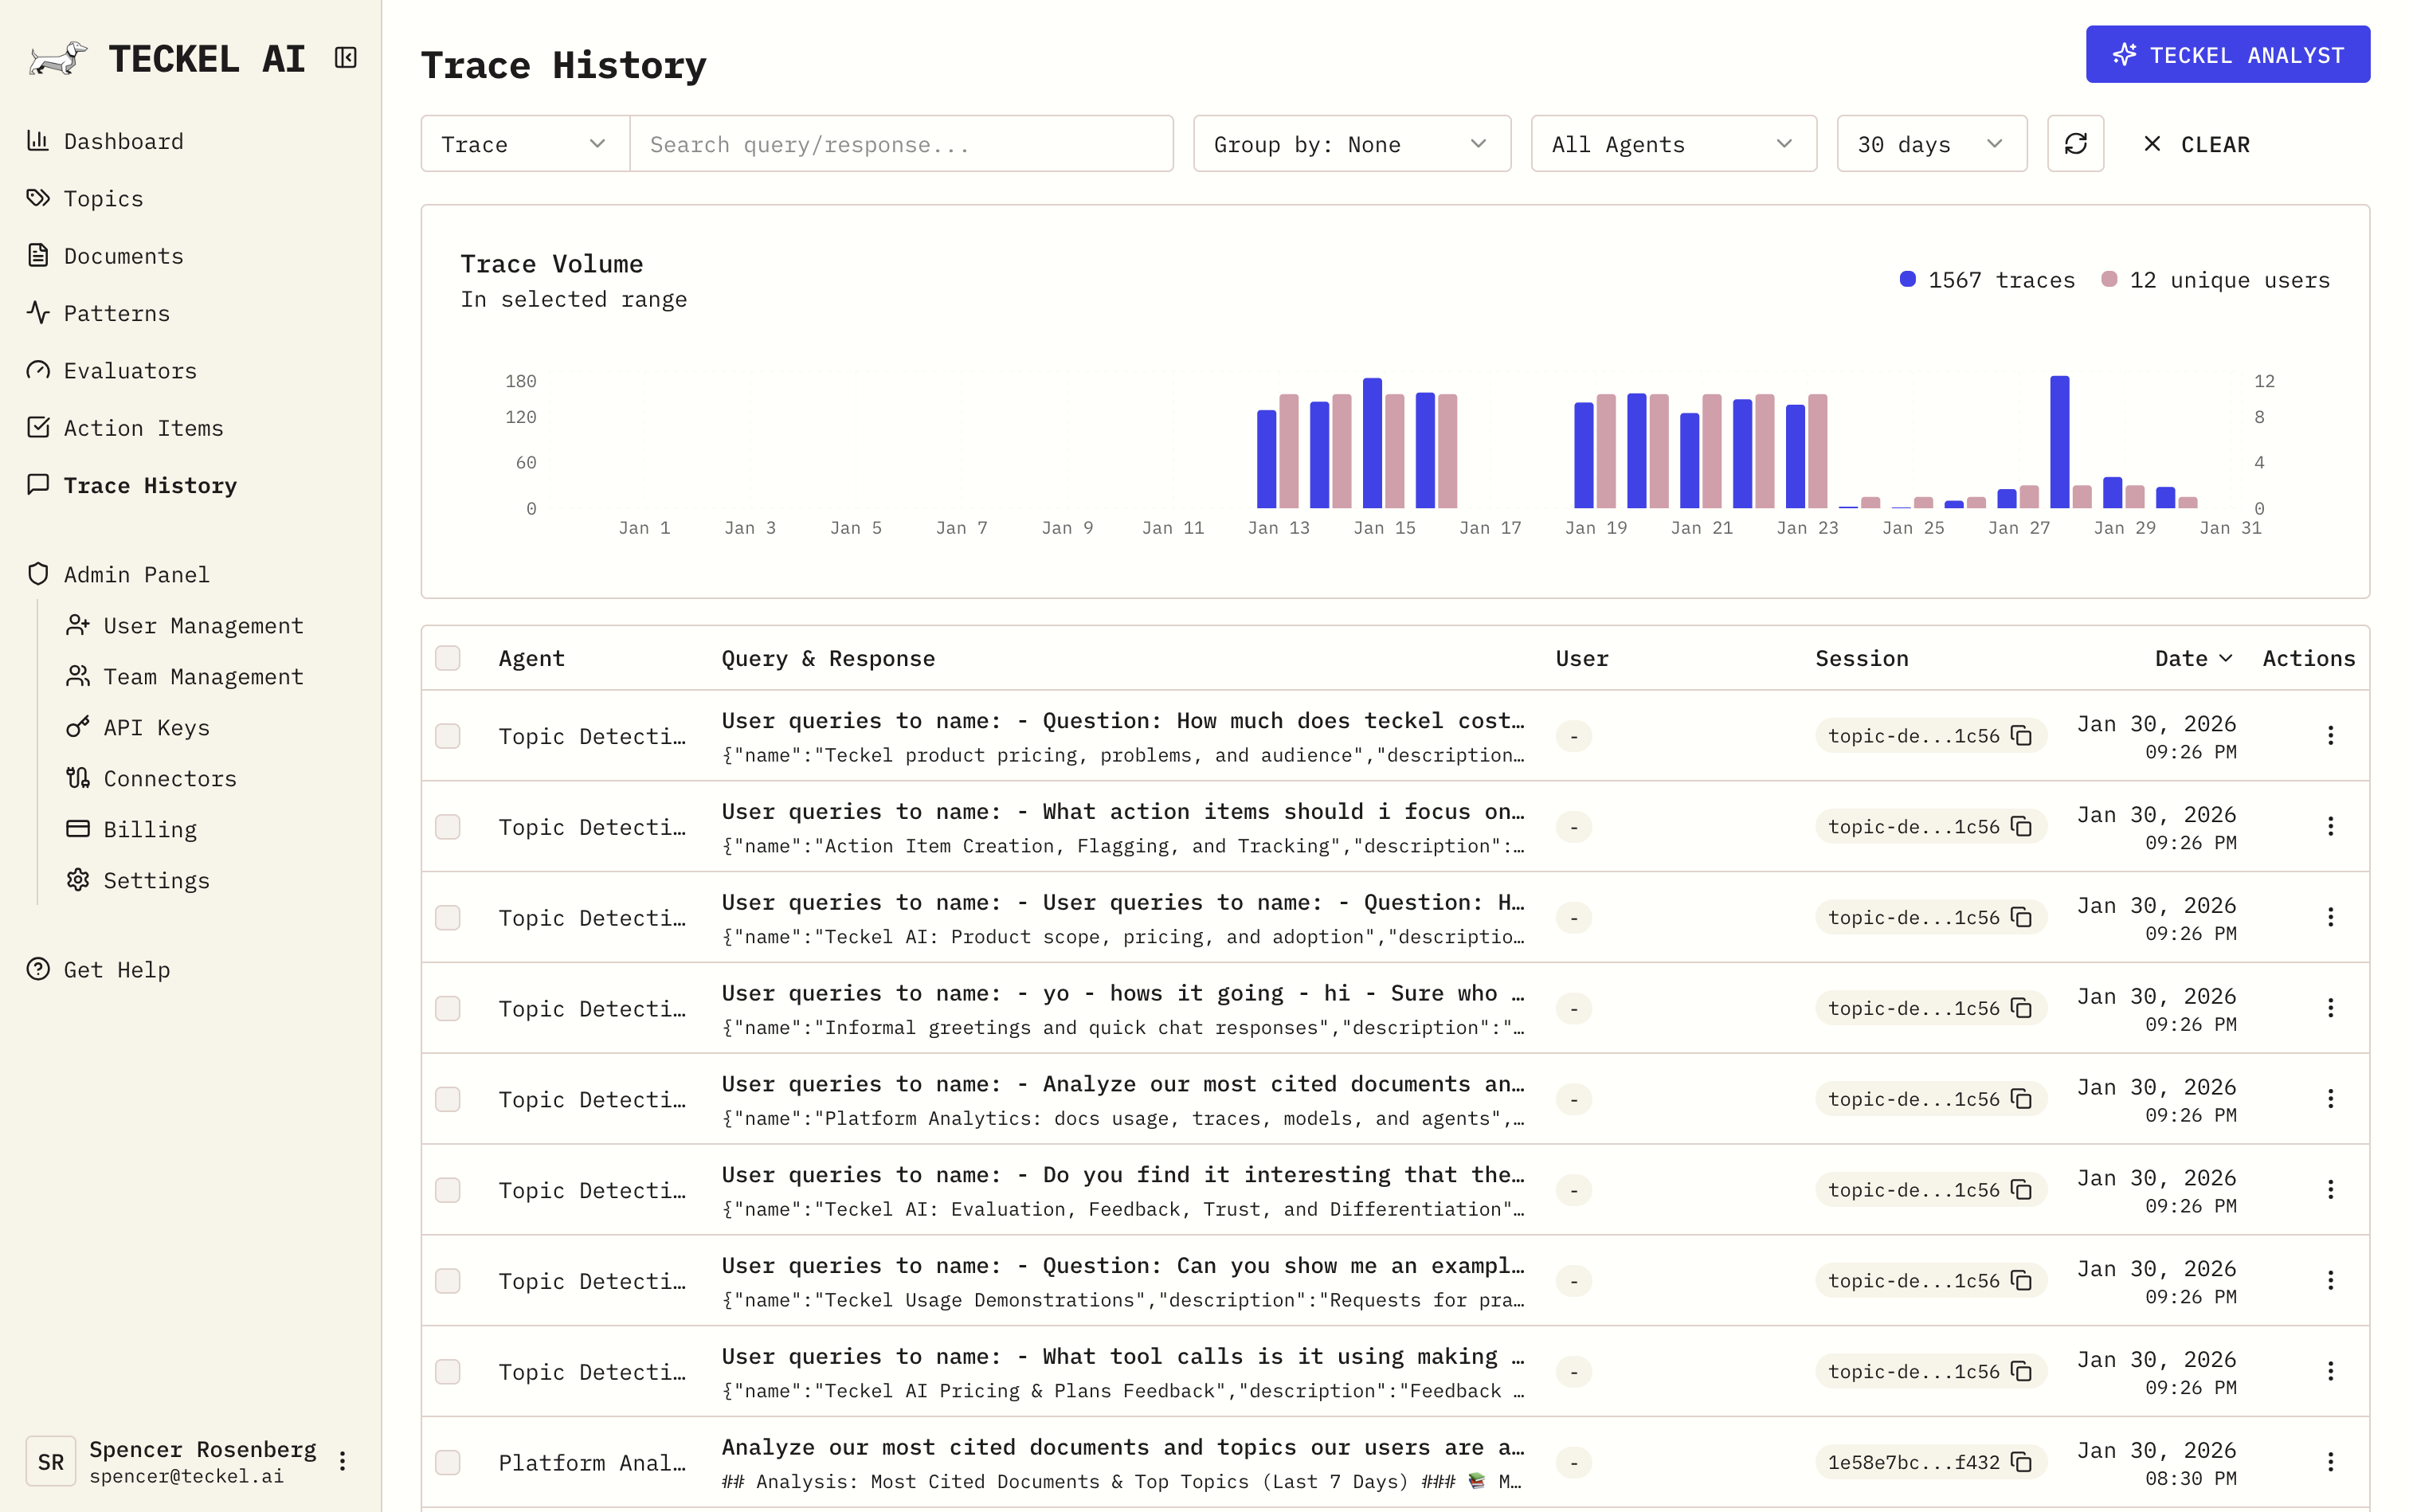
Task: Collapse the sidebar panel icon
Action: pos(345,58)
